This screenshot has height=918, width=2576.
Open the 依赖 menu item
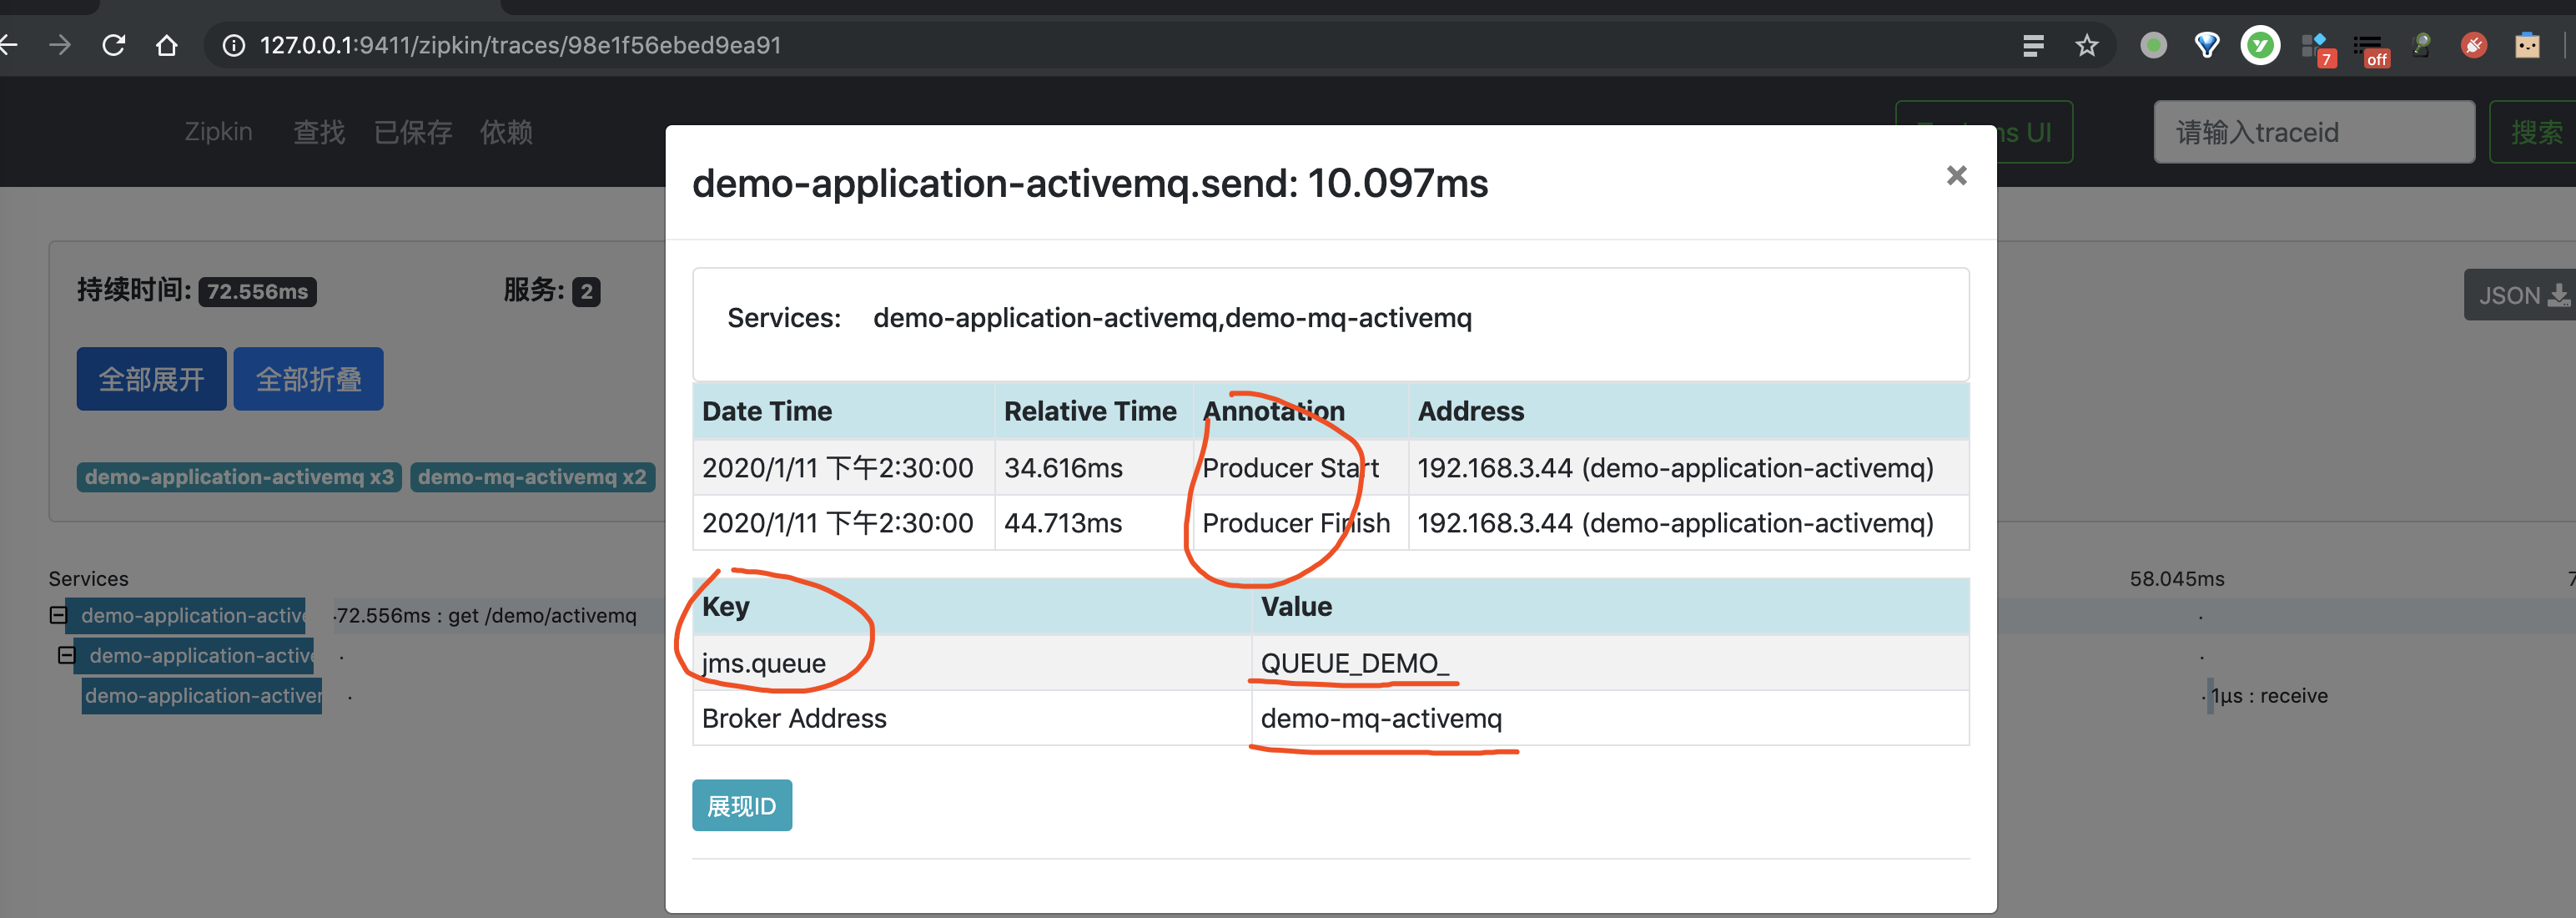(x=506, y=132)
